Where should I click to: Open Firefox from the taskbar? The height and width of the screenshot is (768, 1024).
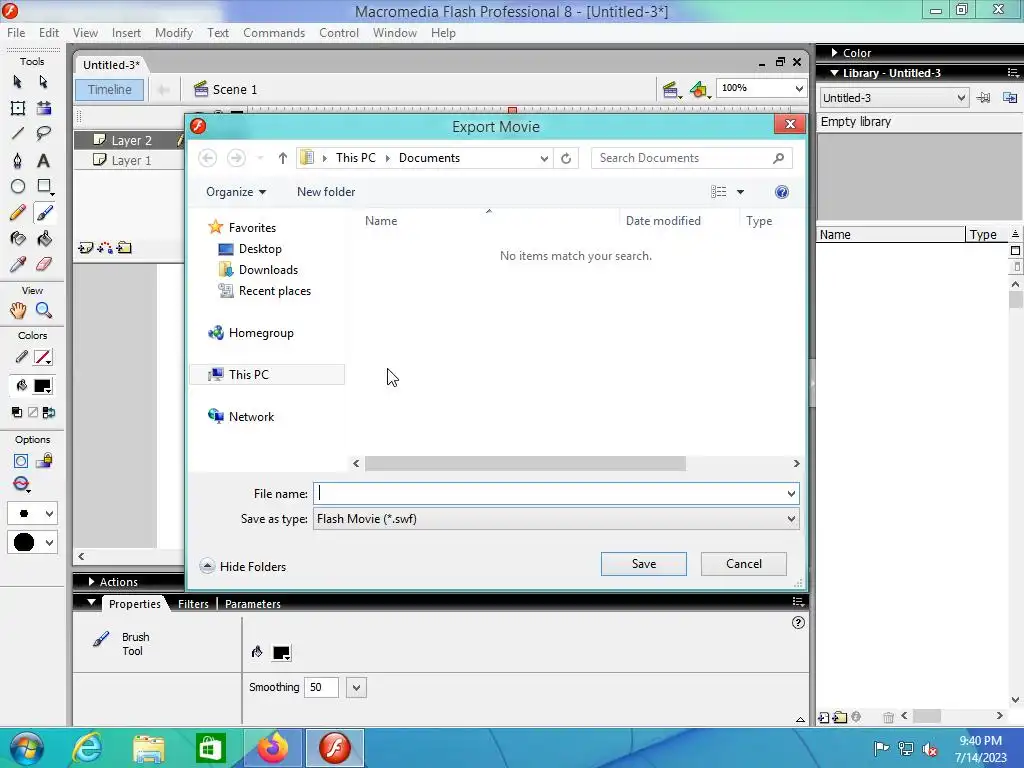click(272, 748)
